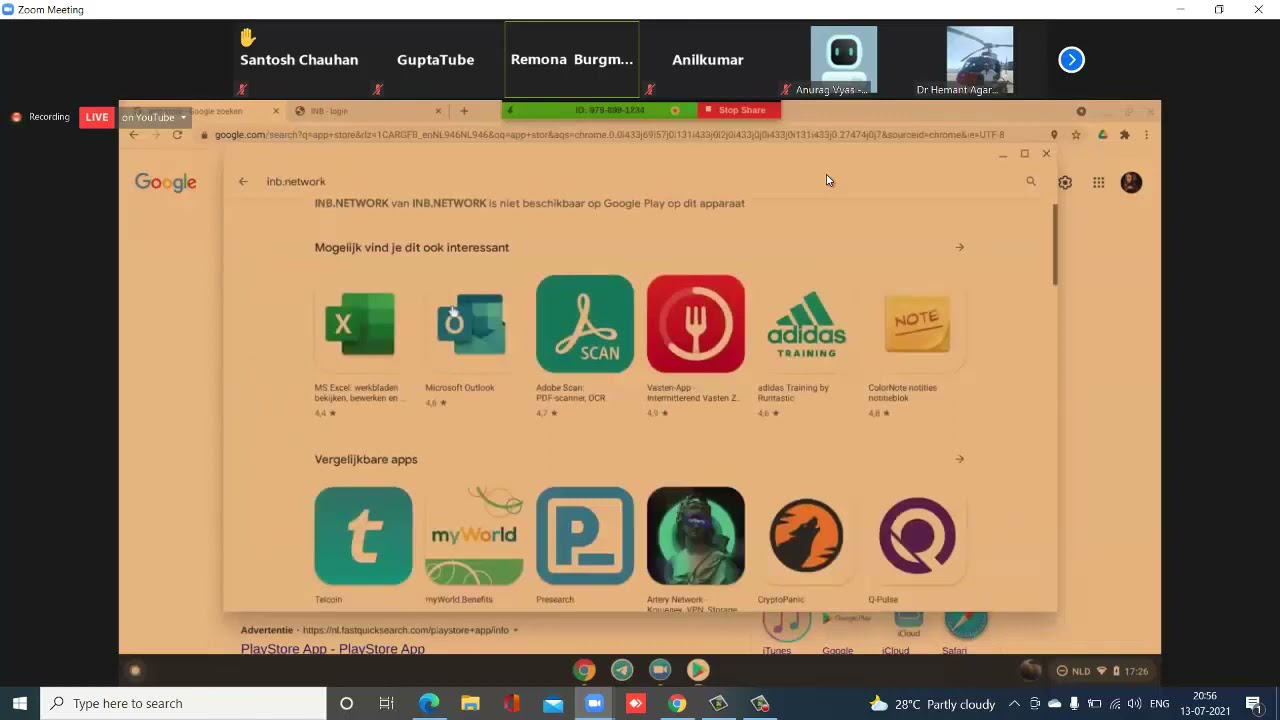Viewport: 1280px width, 720px height.
Task: Select Anilkumar participant tile
Action: pos(708,60)
